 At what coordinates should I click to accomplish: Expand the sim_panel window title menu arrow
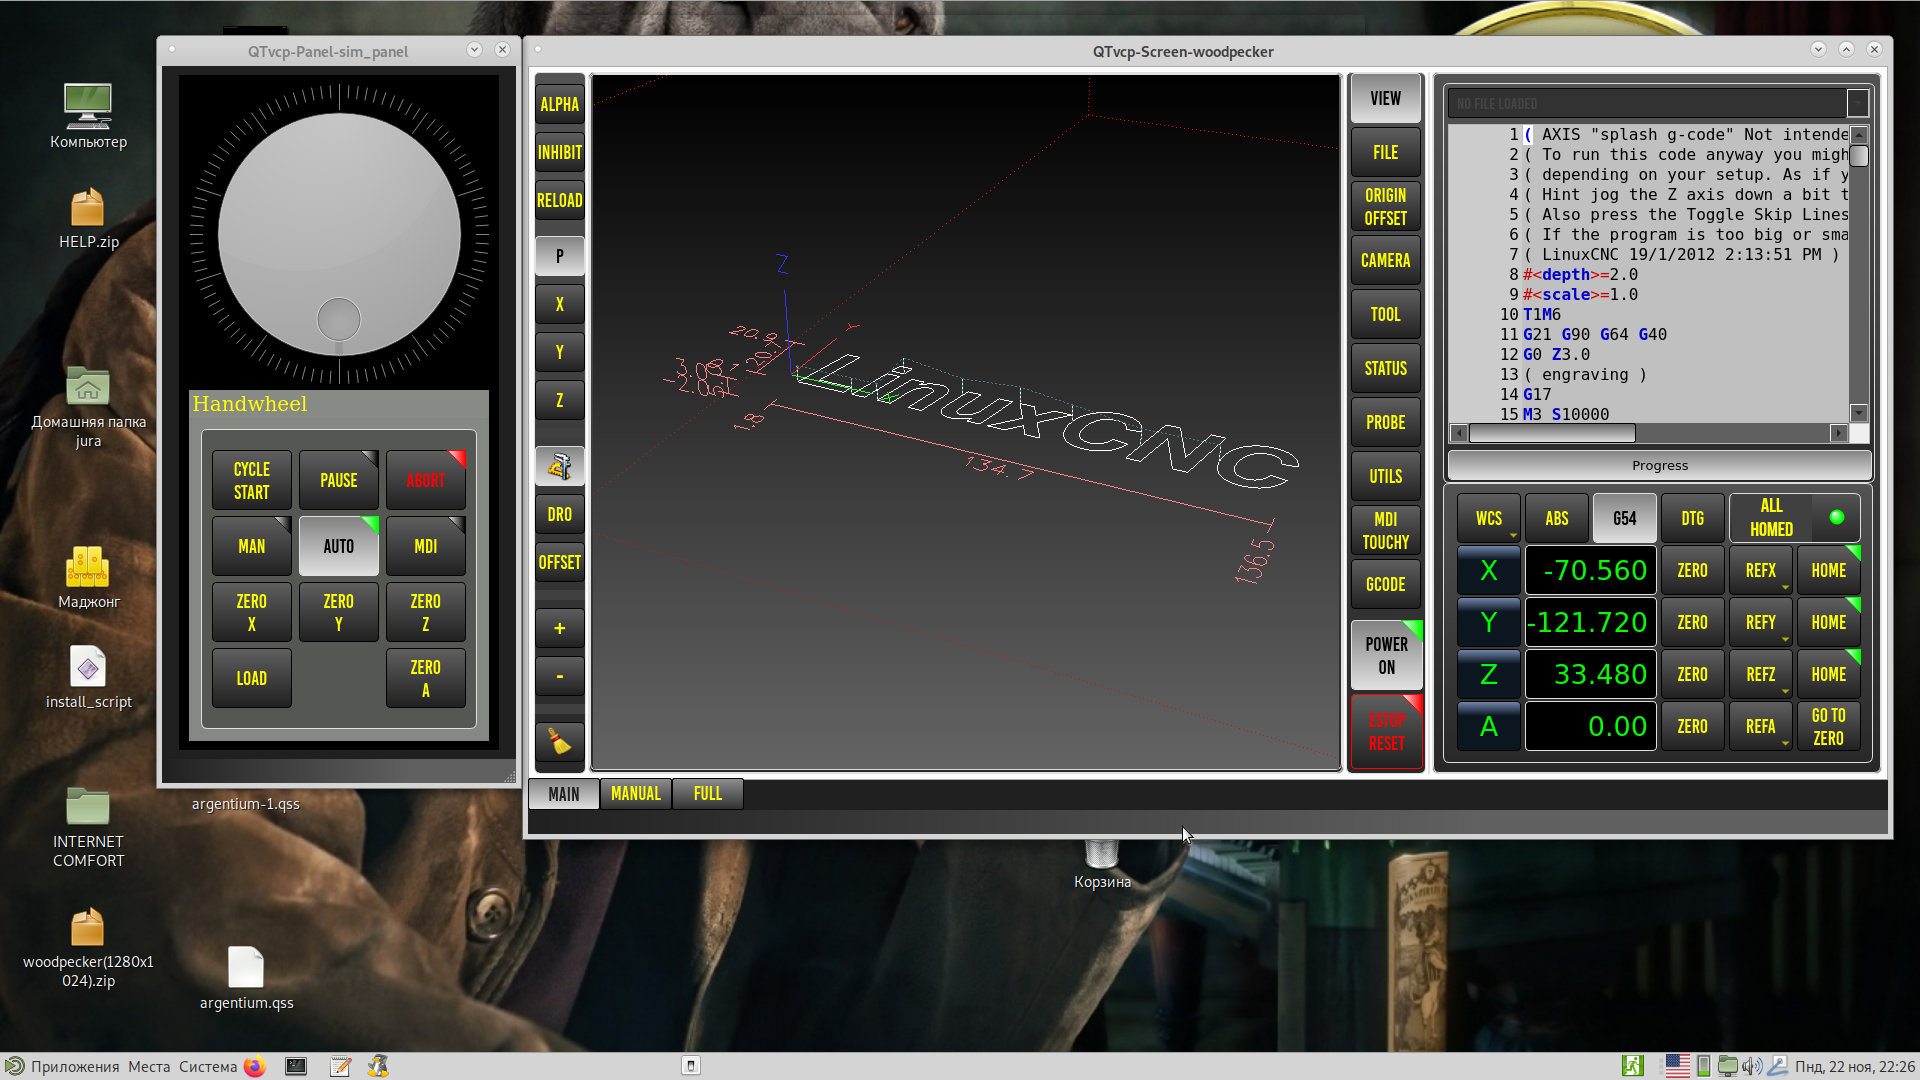474,50
